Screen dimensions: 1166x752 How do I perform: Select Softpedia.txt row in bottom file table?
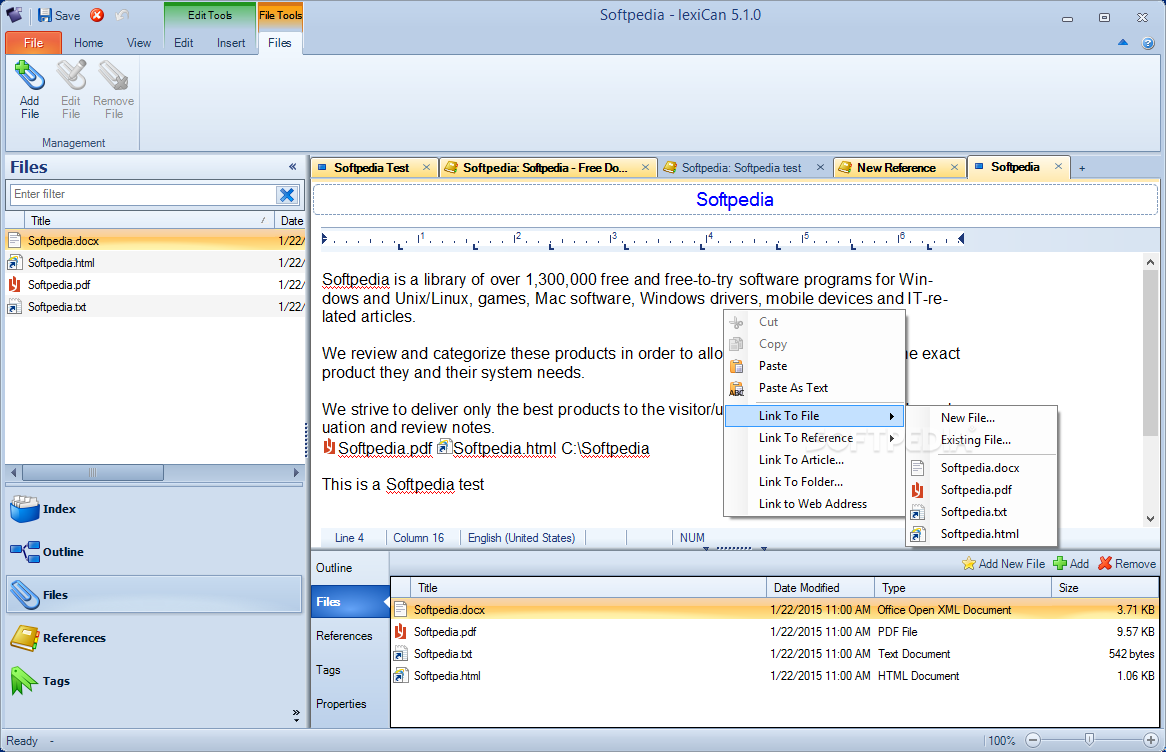coord(774,654)
